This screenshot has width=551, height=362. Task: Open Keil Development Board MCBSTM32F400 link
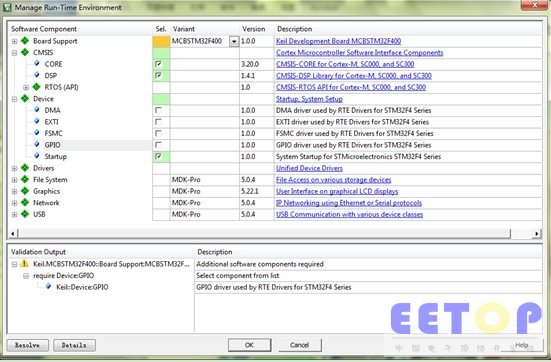(338, 41)
